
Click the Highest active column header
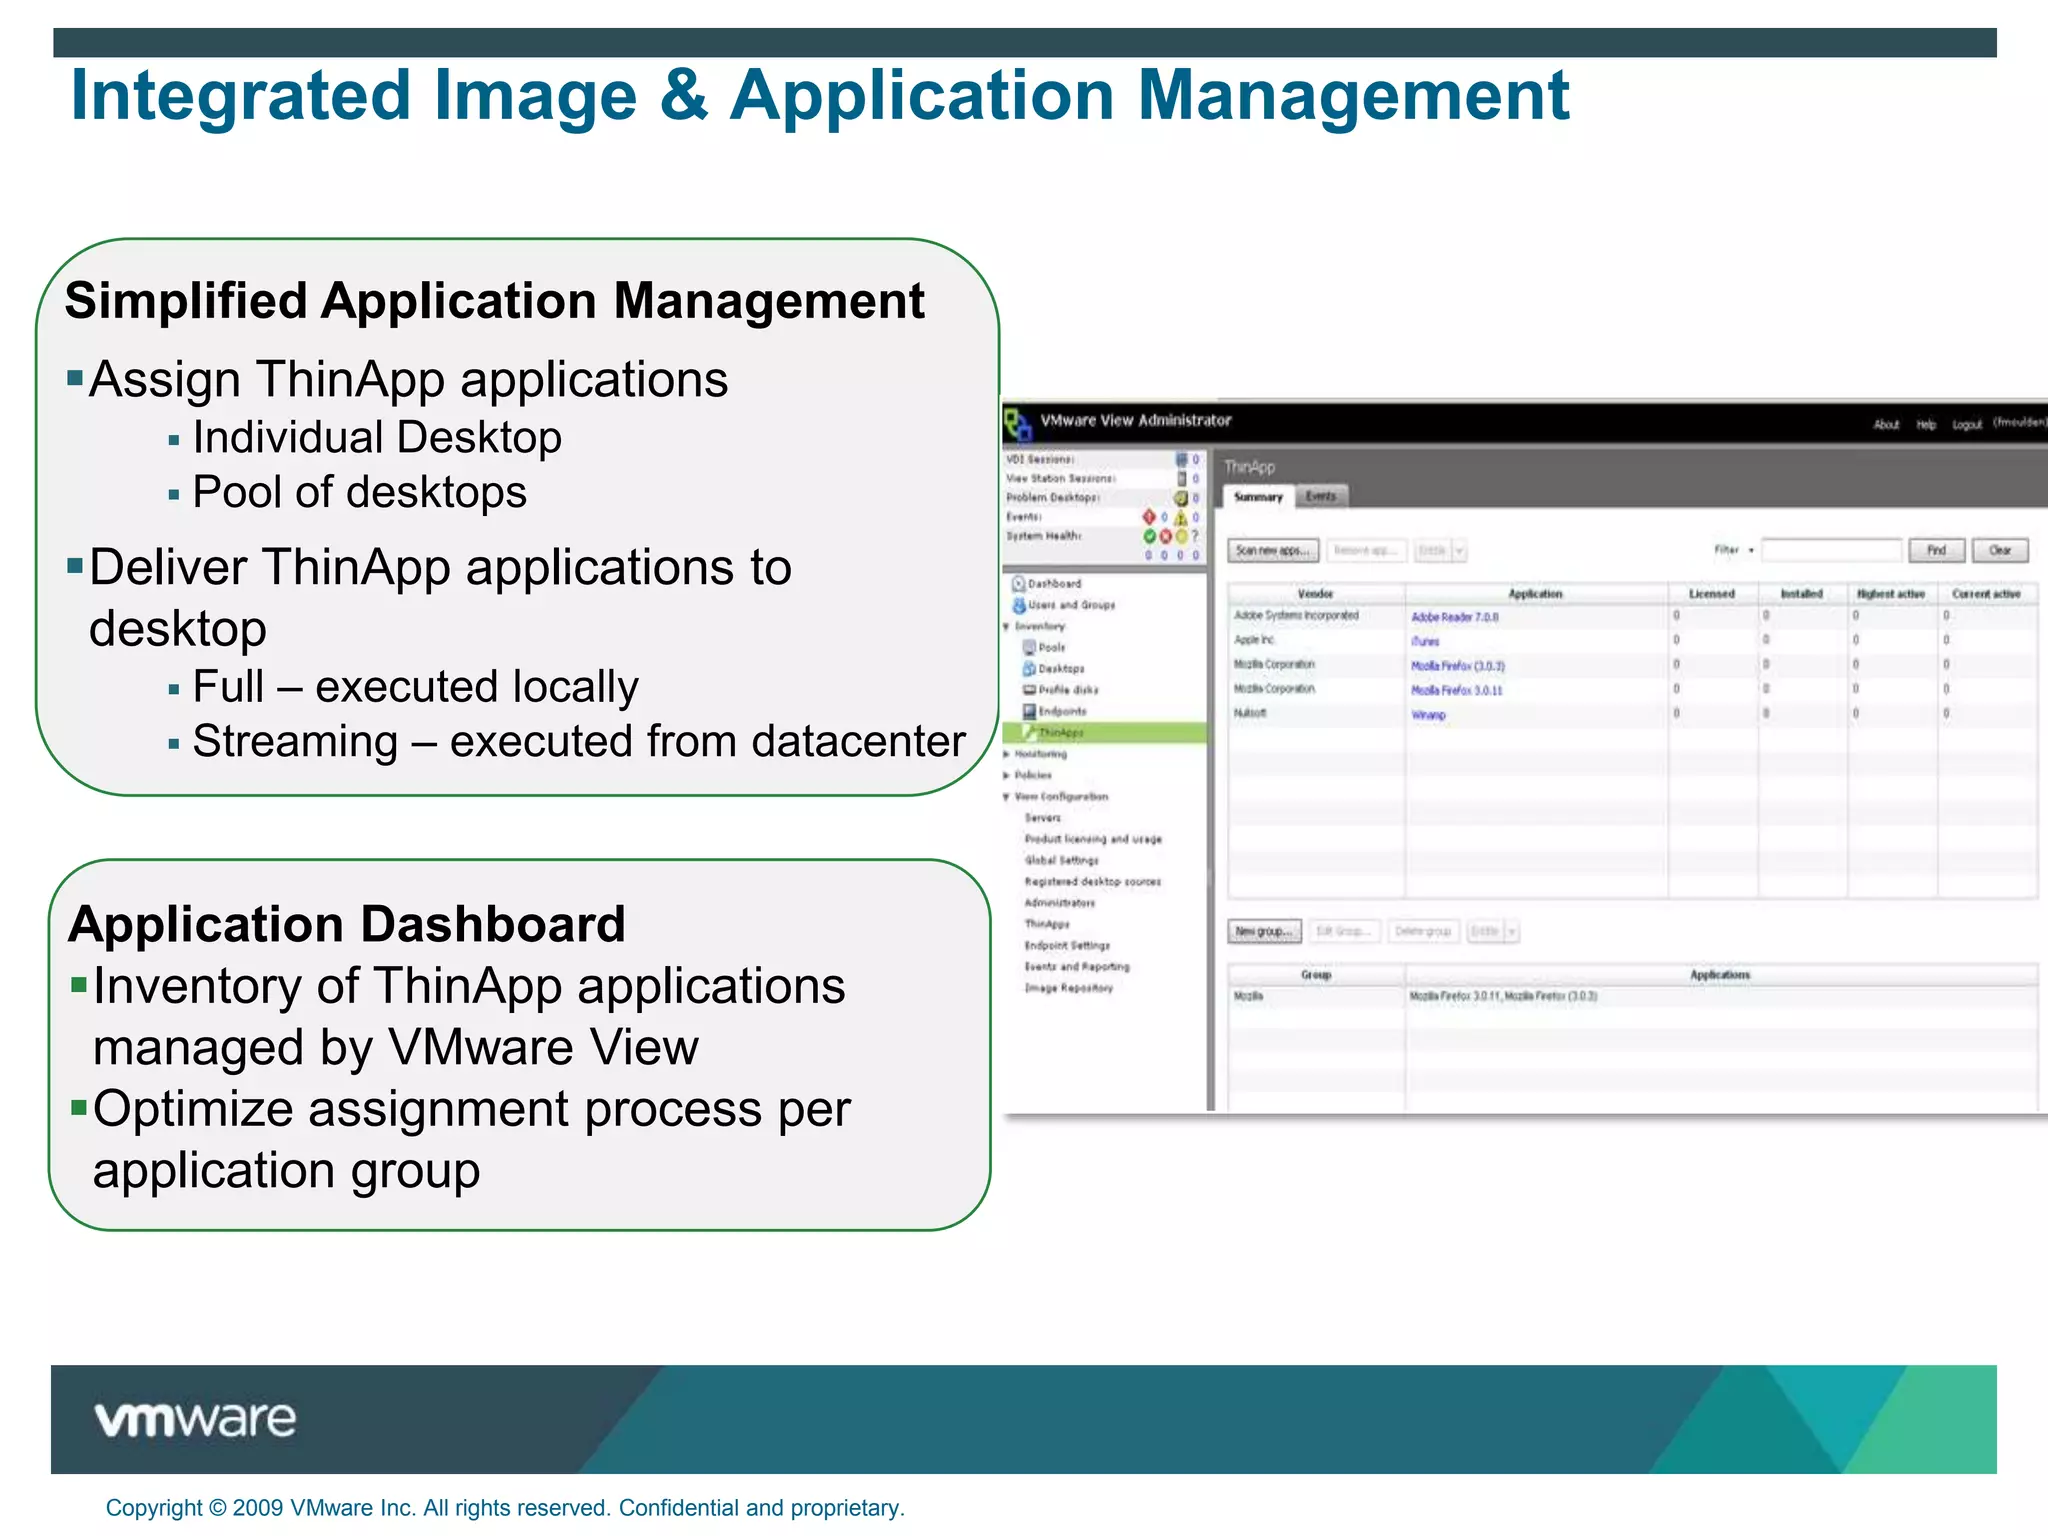pyautogui.click(x=1892, y=594)
